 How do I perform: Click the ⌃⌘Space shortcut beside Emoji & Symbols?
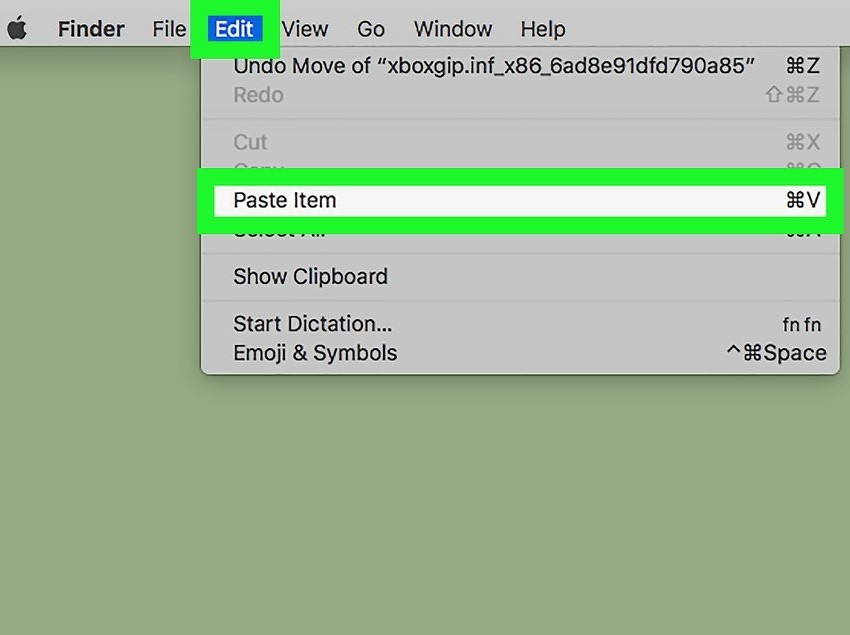point(776,353)
